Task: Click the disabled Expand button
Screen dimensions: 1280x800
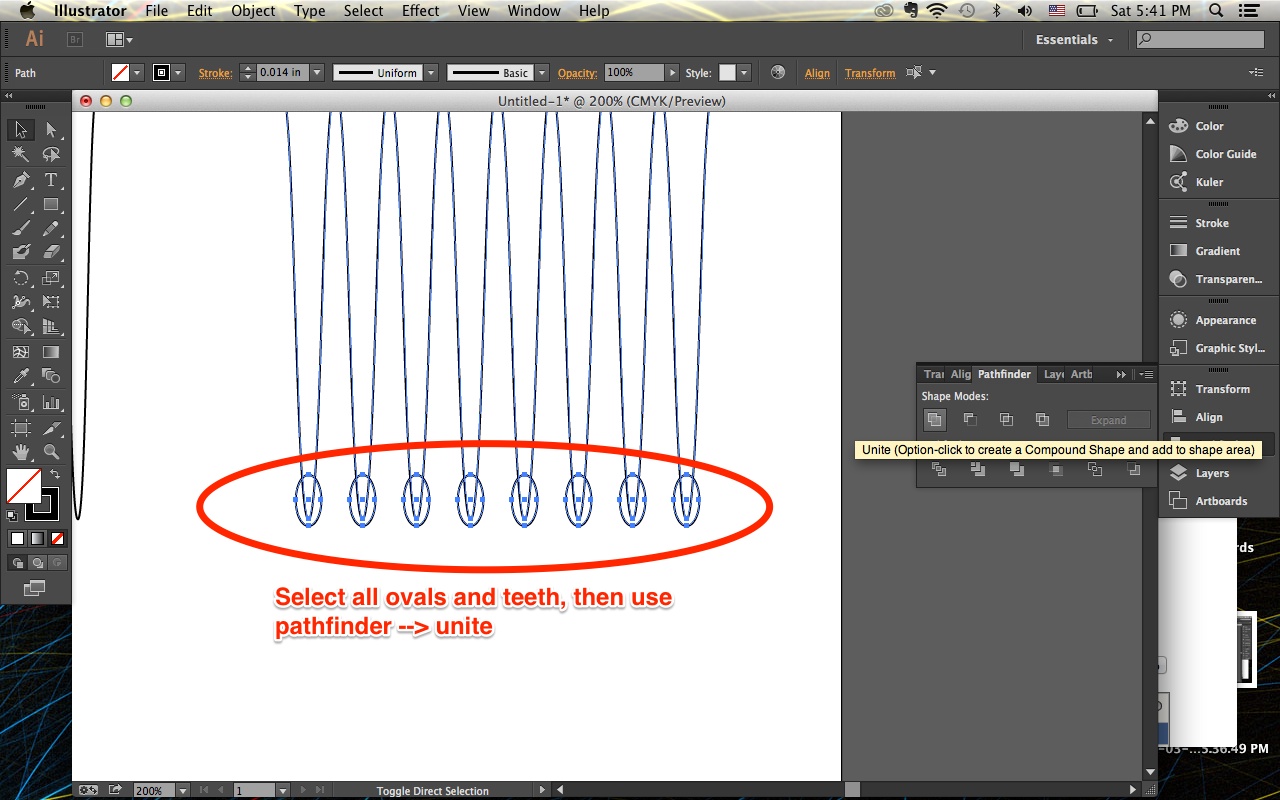Action: (x=1109, y=419)
